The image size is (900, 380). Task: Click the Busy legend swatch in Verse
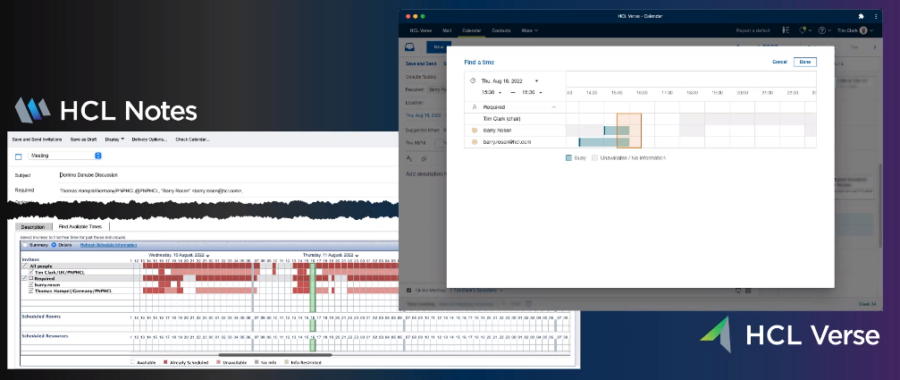click(568, 157)
